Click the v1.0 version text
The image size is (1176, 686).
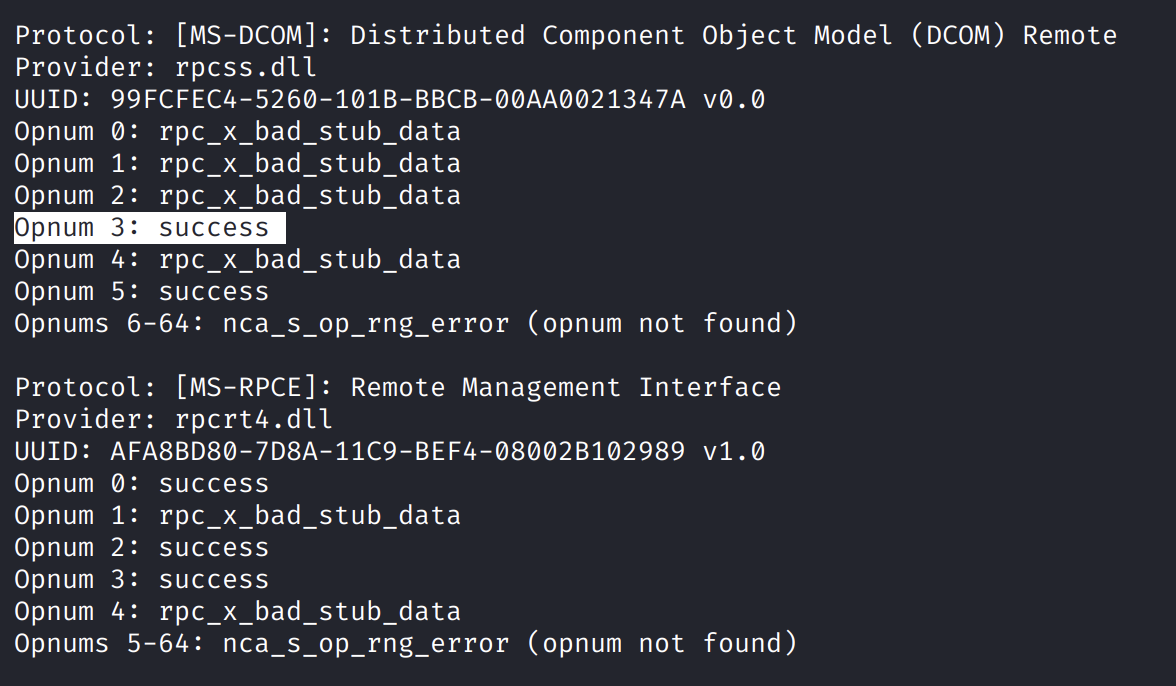pyautogui.click(x=734, y=452)
